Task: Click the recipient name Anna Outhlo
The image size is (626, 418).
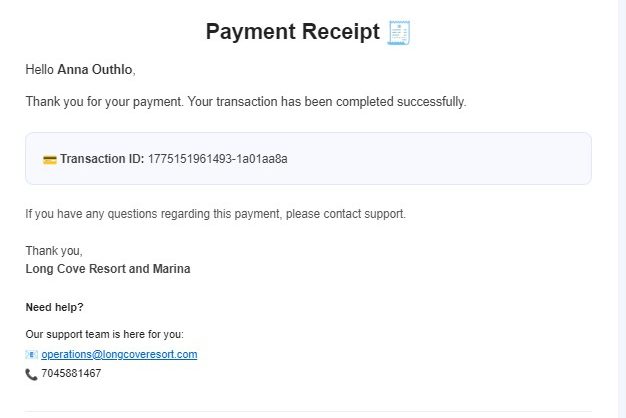Action: pyautogui.click(x=95, y=69)
